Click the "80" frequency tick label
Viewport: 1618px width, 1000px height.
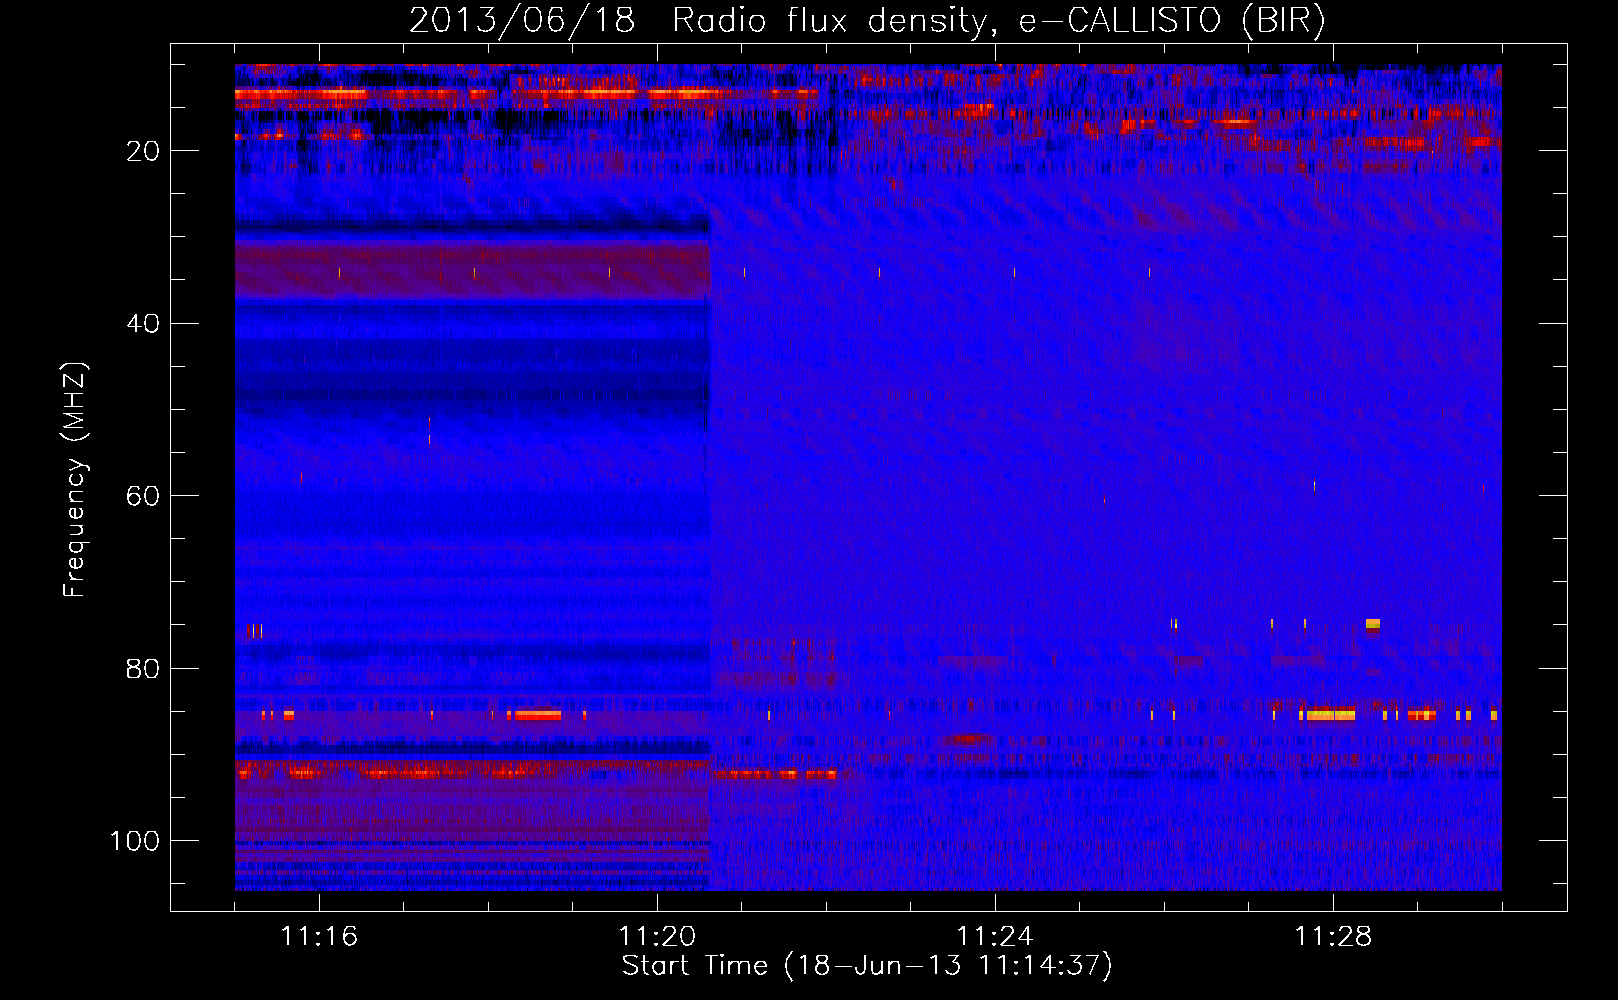coord(143,669)
